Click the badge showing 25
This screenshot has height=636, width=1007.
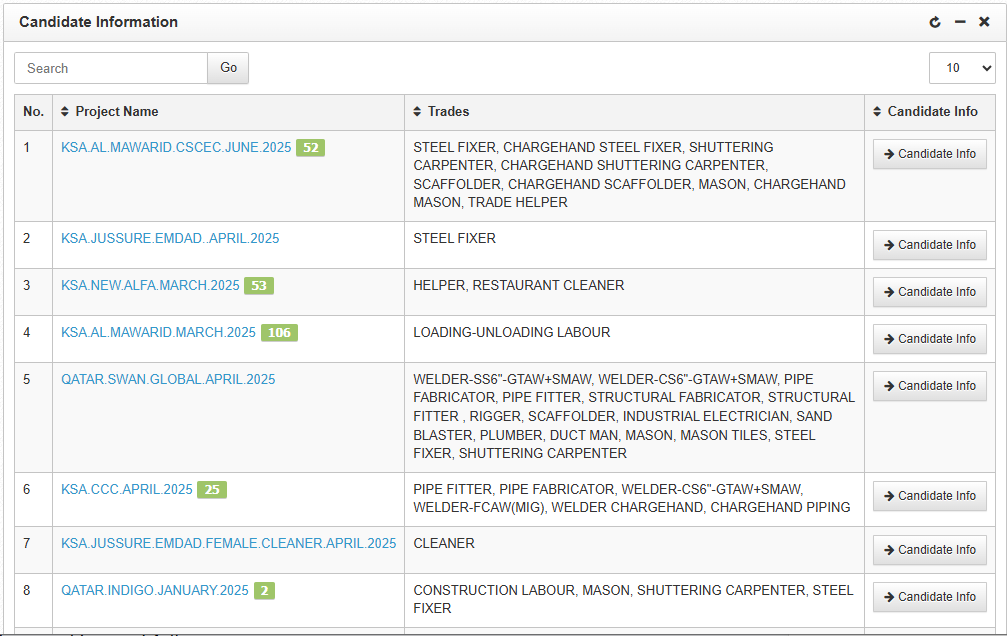(x=211, y=490)
